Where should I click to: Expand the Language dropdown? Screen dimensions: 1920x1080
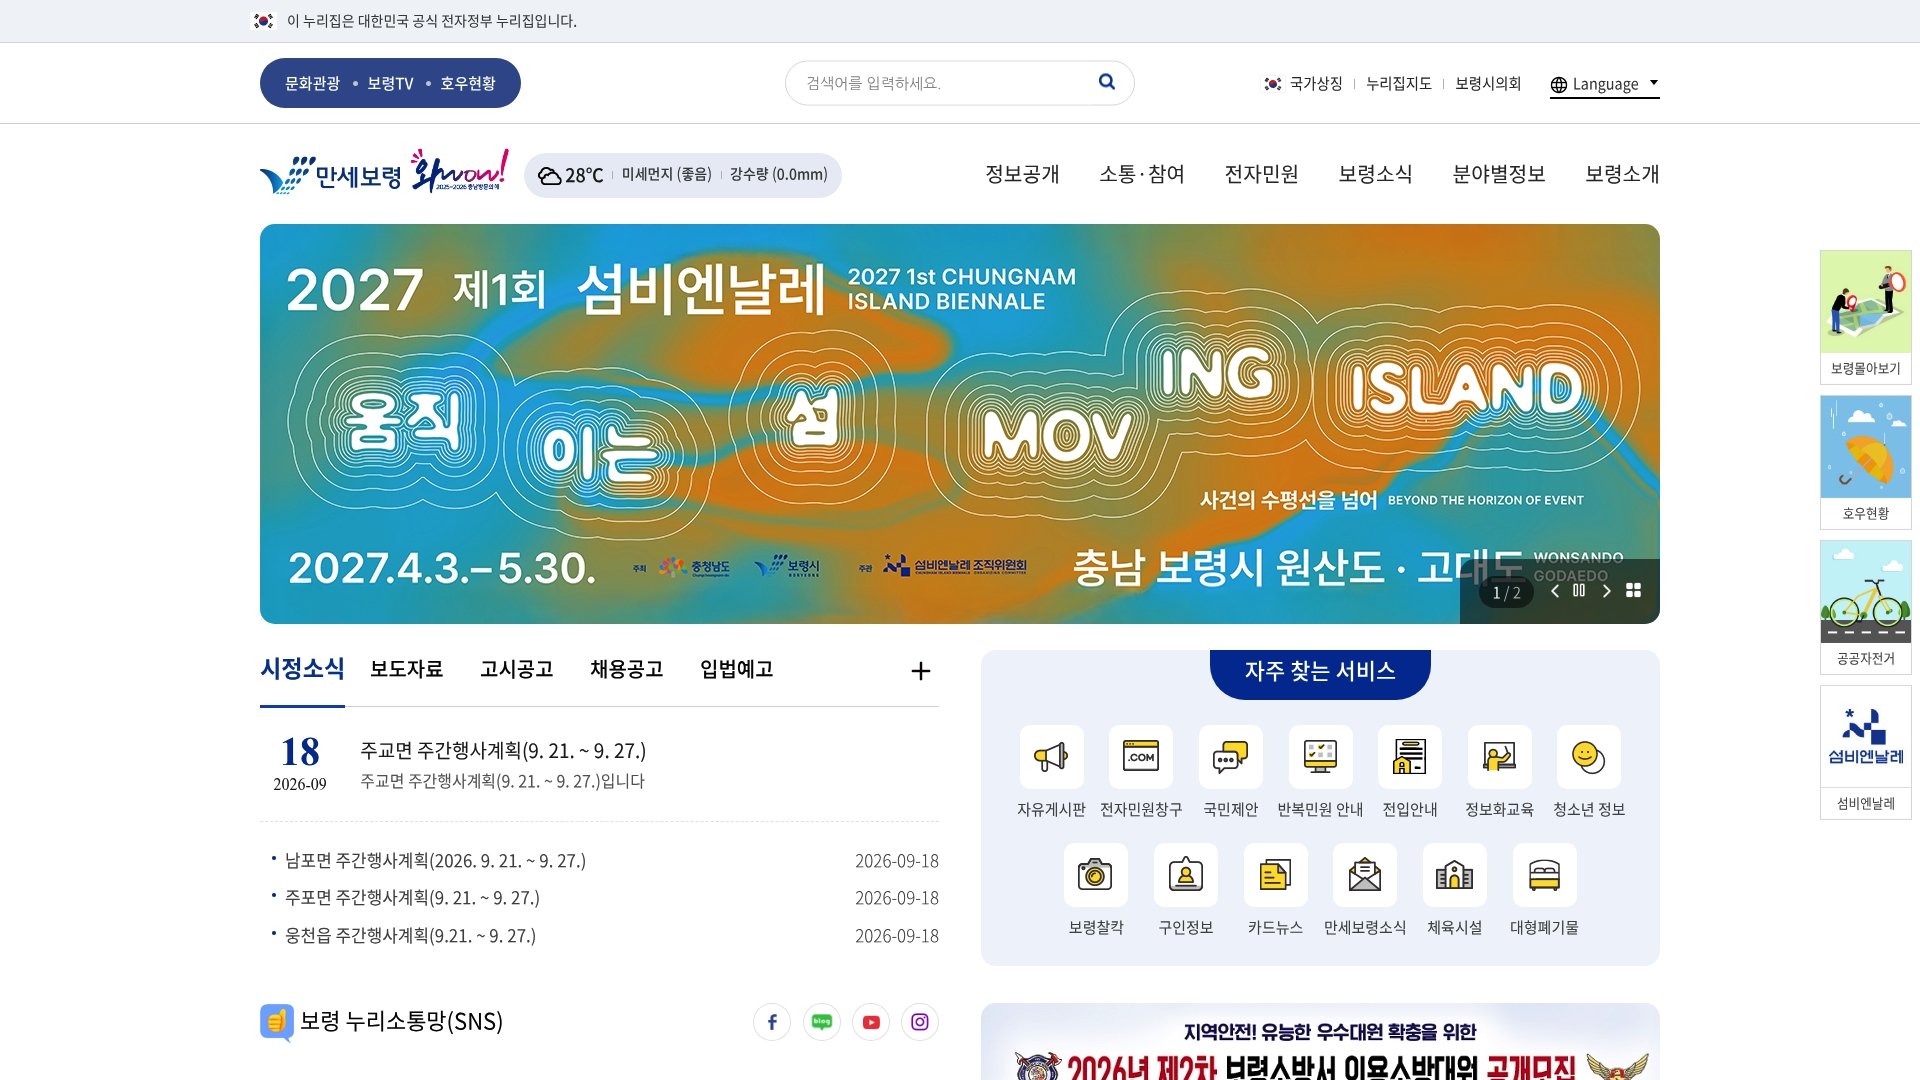click(1605, 85)
